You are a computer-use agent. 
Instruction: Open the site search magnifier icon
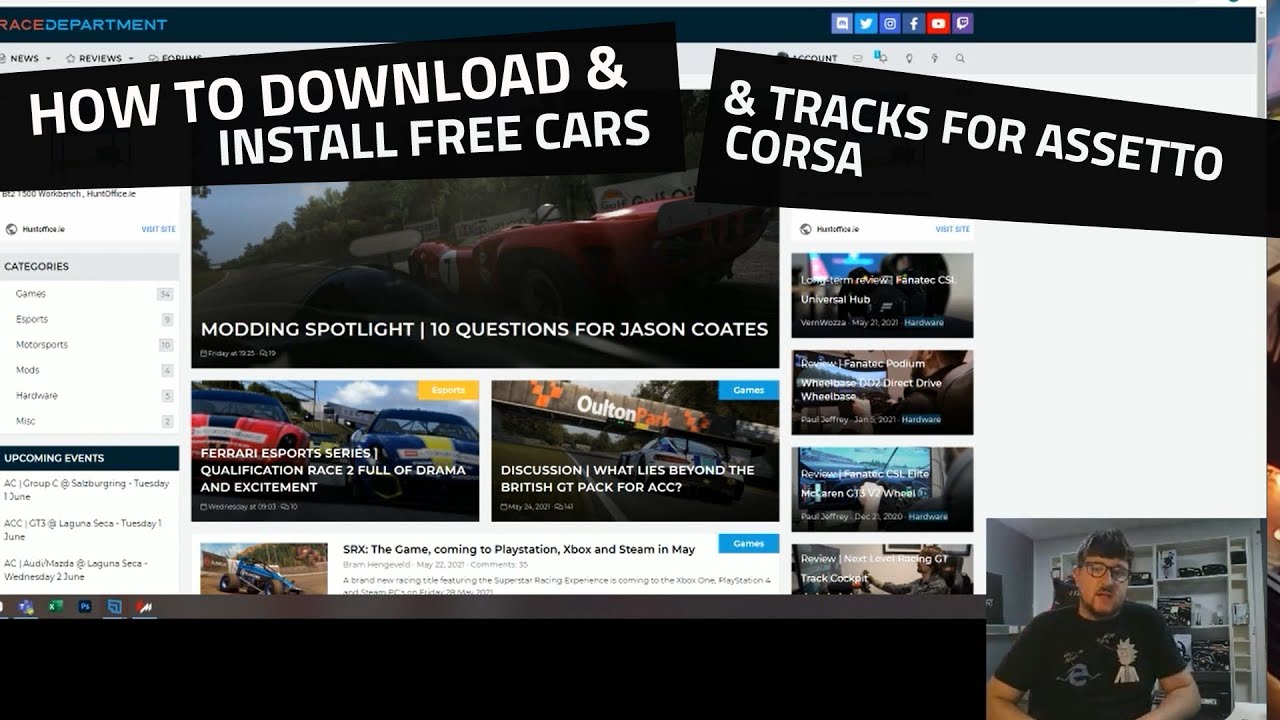tap(960, 59)
